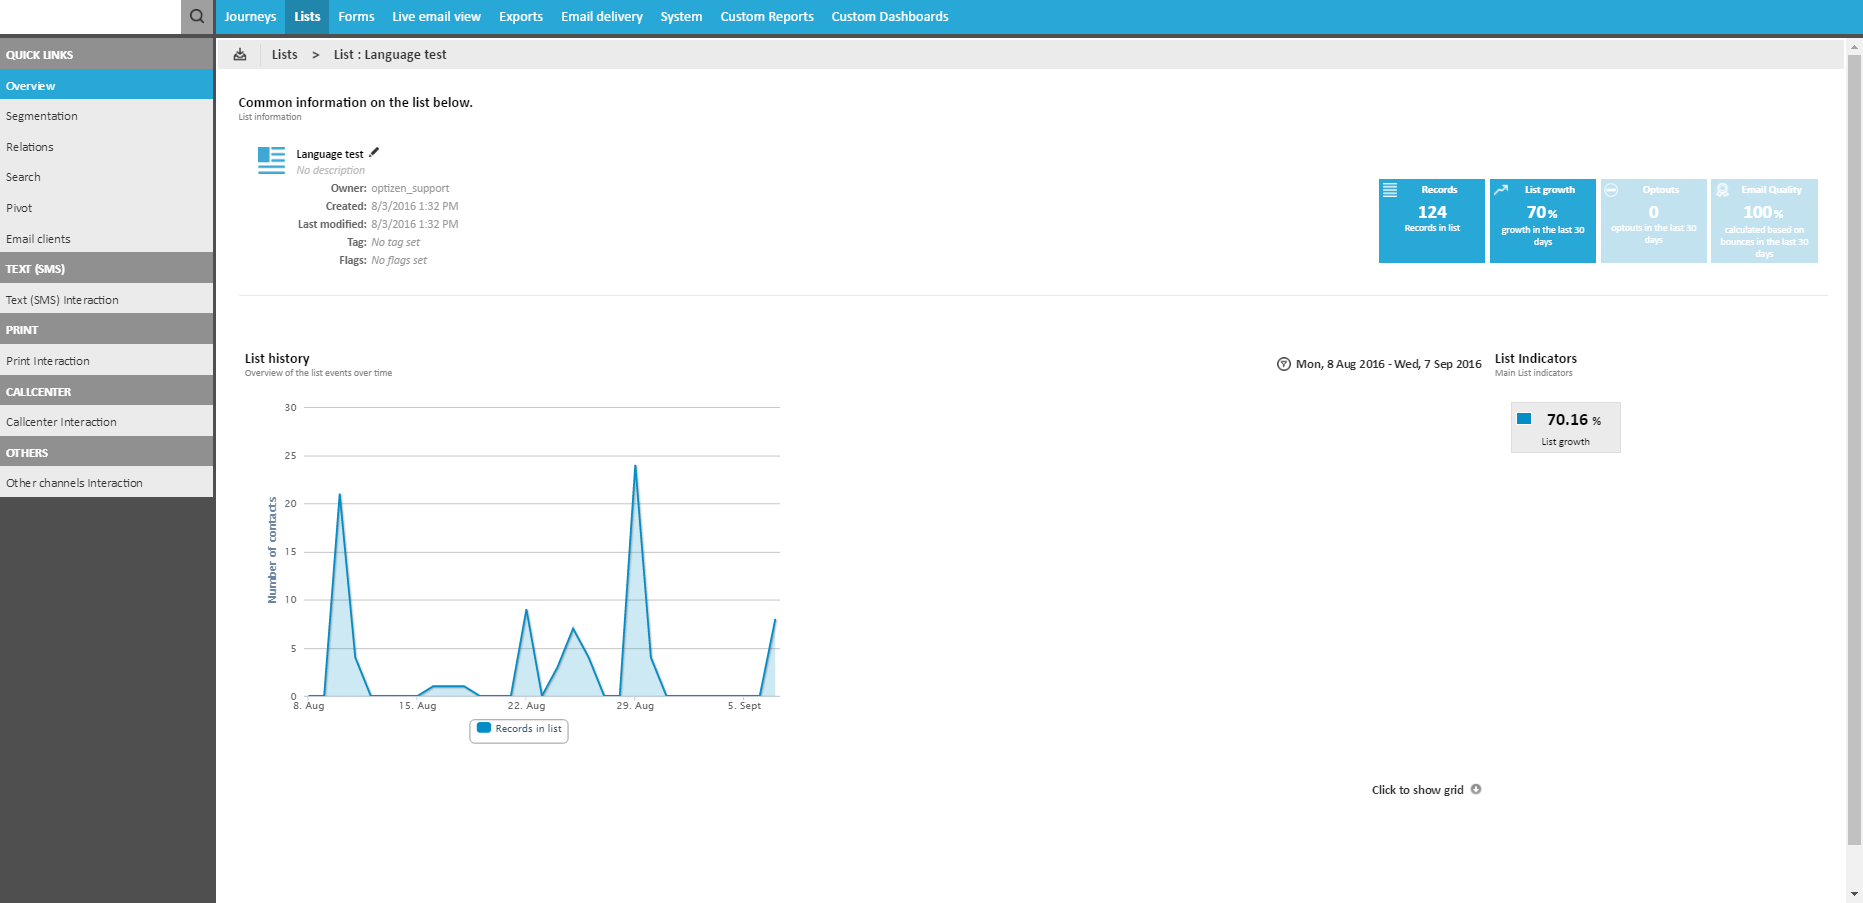Toggle the List growth tile
Screen dimensions: 1863x903
(1542, 221)
